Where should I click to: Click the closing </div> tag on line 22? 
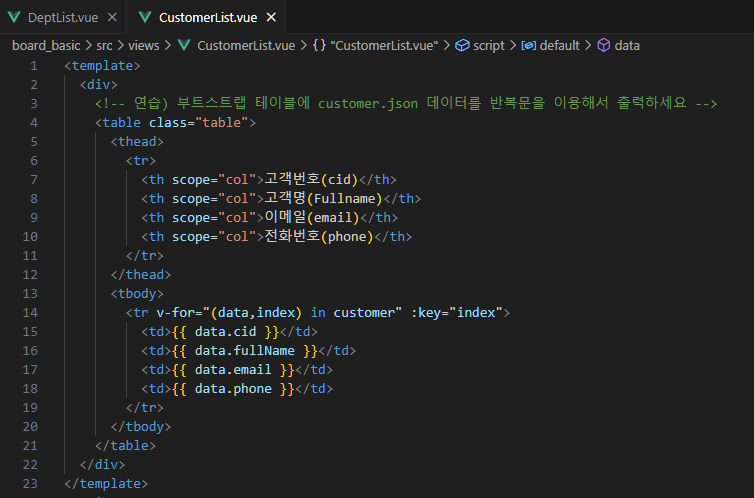pos(102,465)
